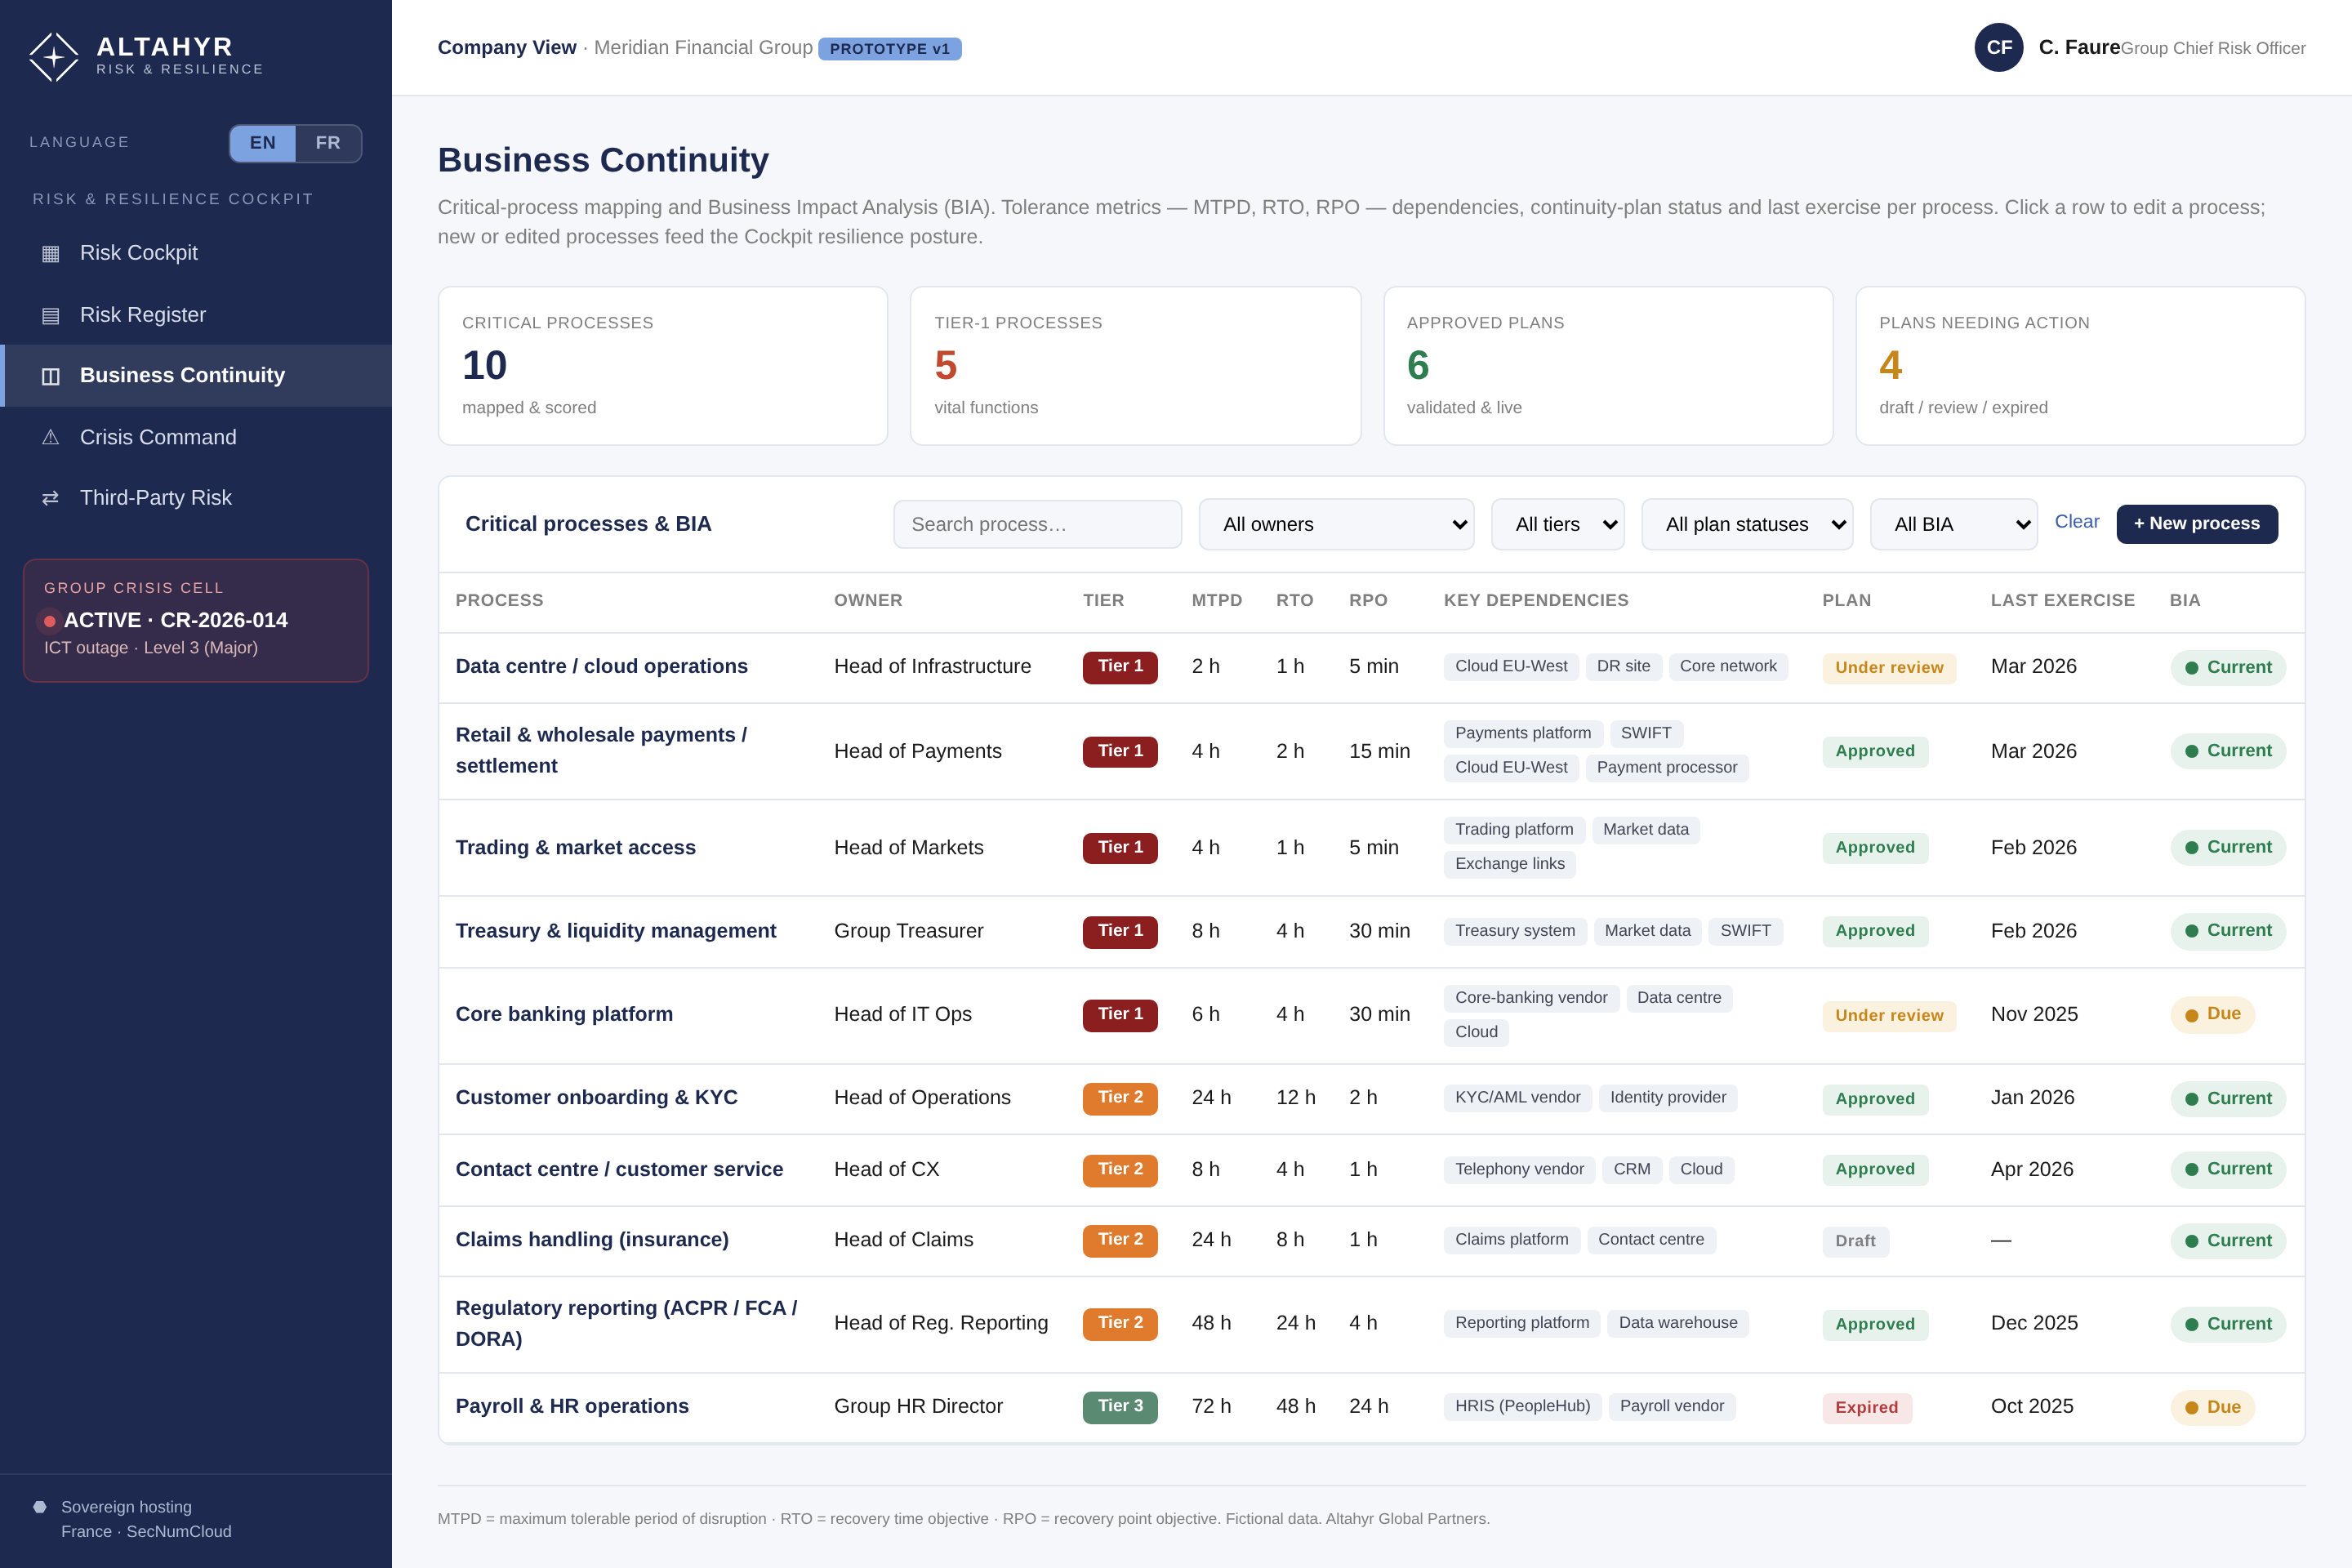Viewport: 2352px width, 1568px height.
Task: Clear the table filters
Action: click(2076, 522)
